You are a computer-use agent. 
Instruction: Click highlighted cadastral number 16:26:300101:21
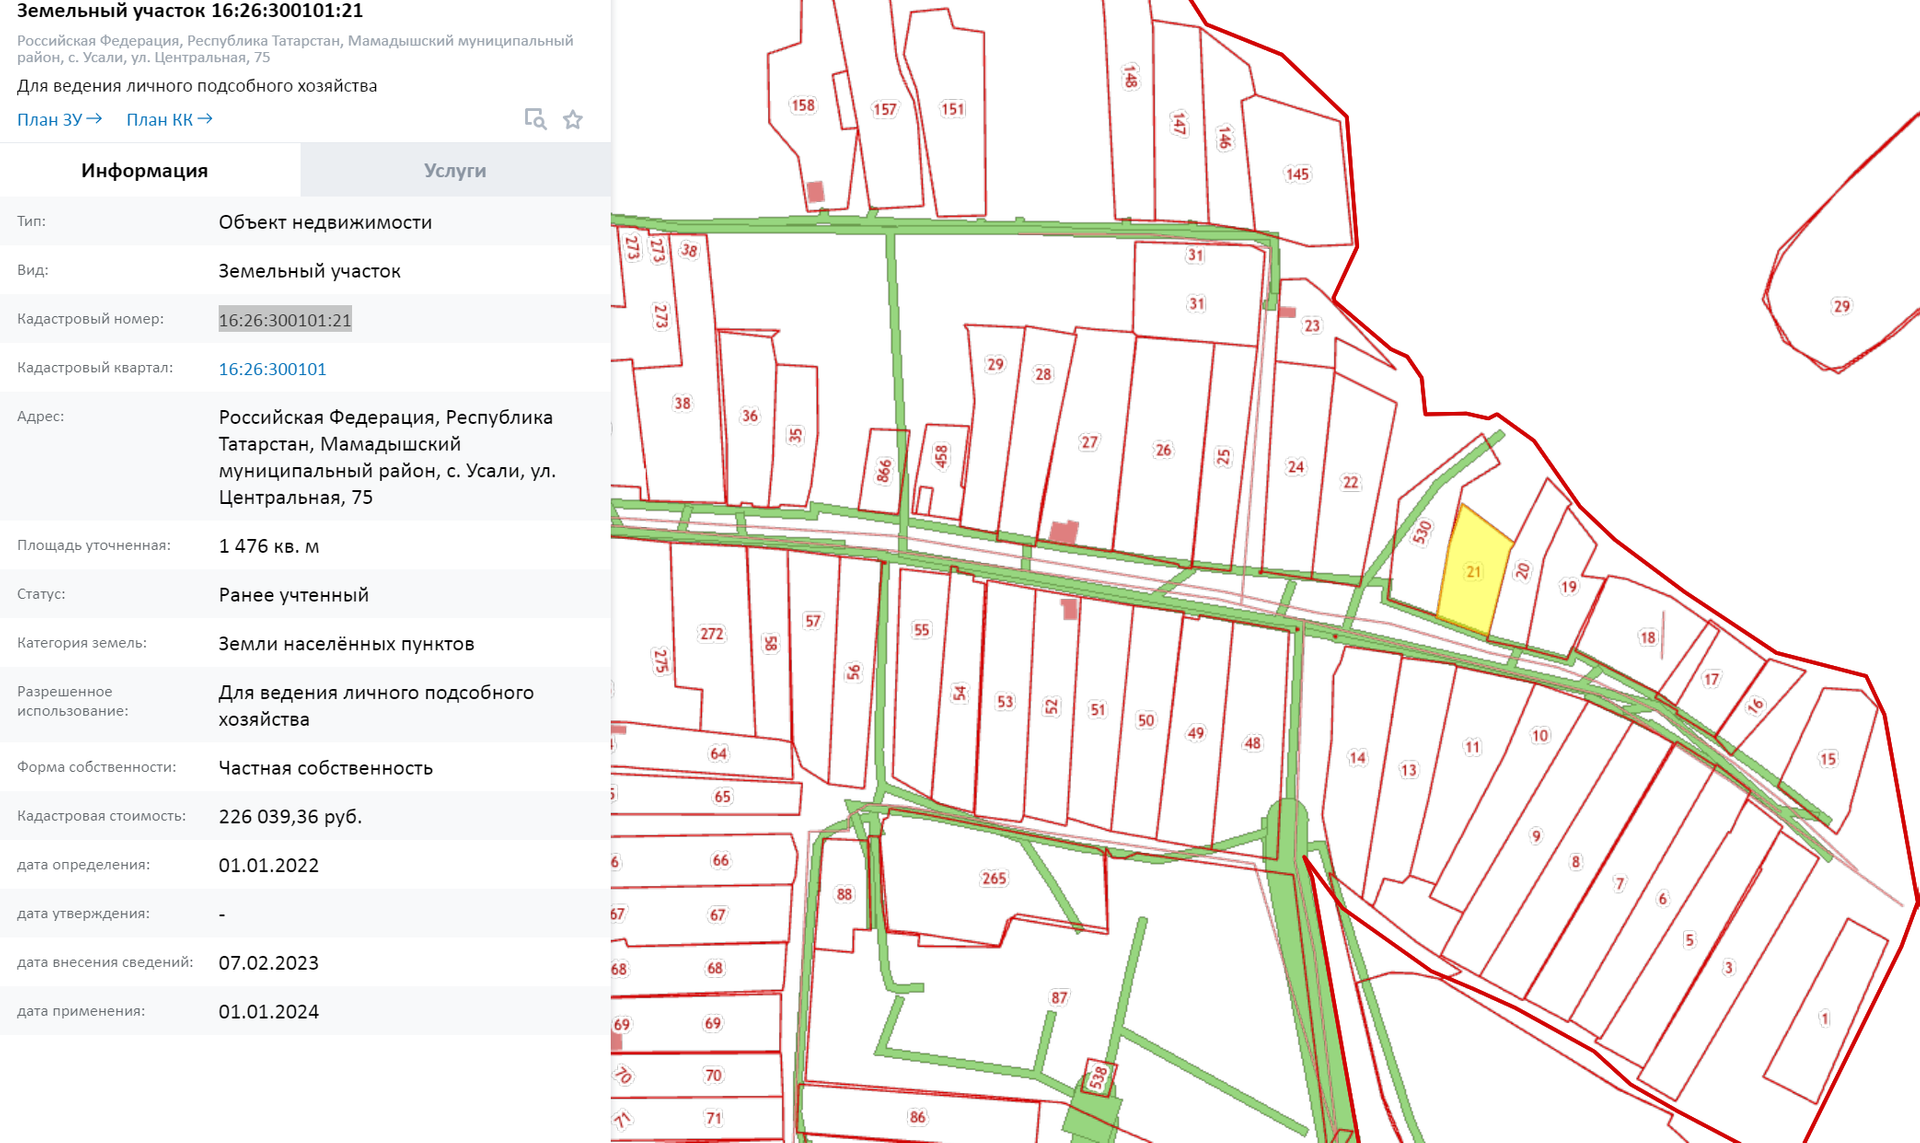(285, 320)
